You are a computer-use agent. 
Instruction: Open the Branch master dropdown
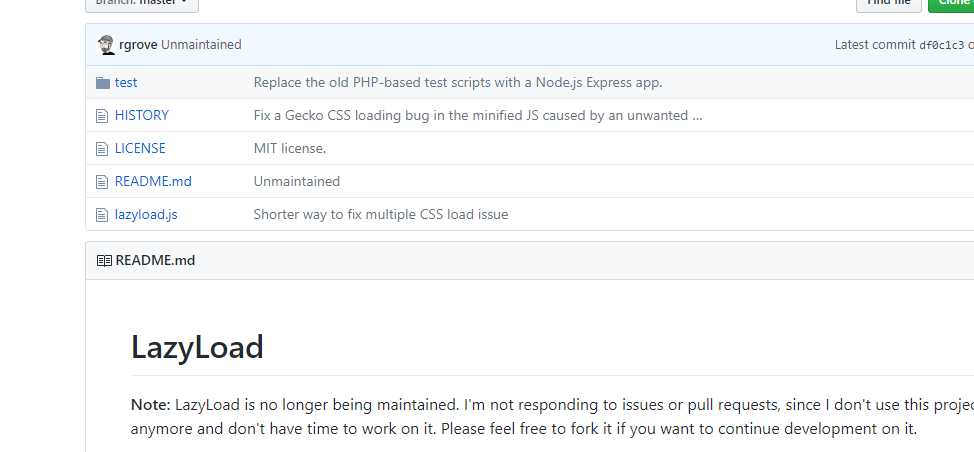[142, 3]
